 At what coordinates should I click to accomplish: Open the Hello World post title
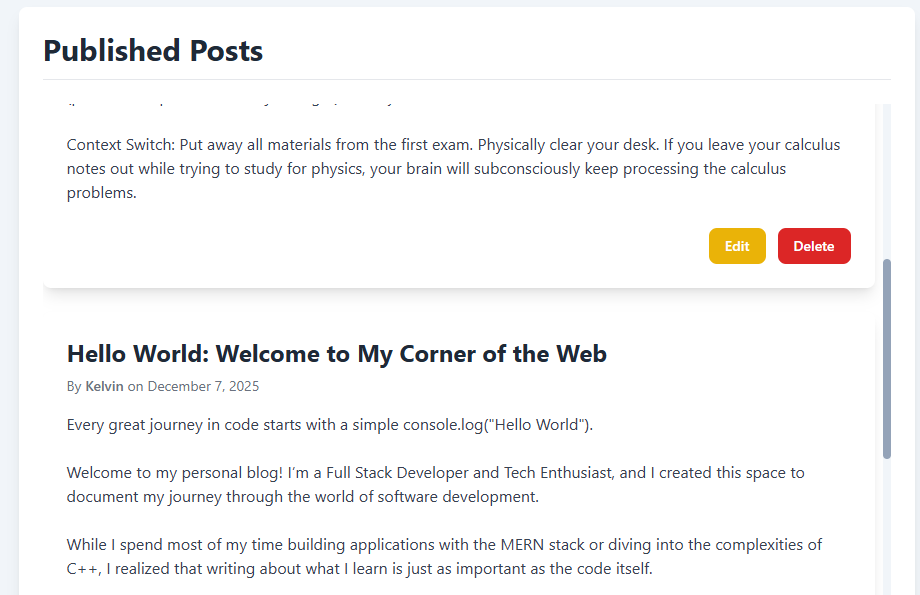pyautogui.click(x=336, y=354)
